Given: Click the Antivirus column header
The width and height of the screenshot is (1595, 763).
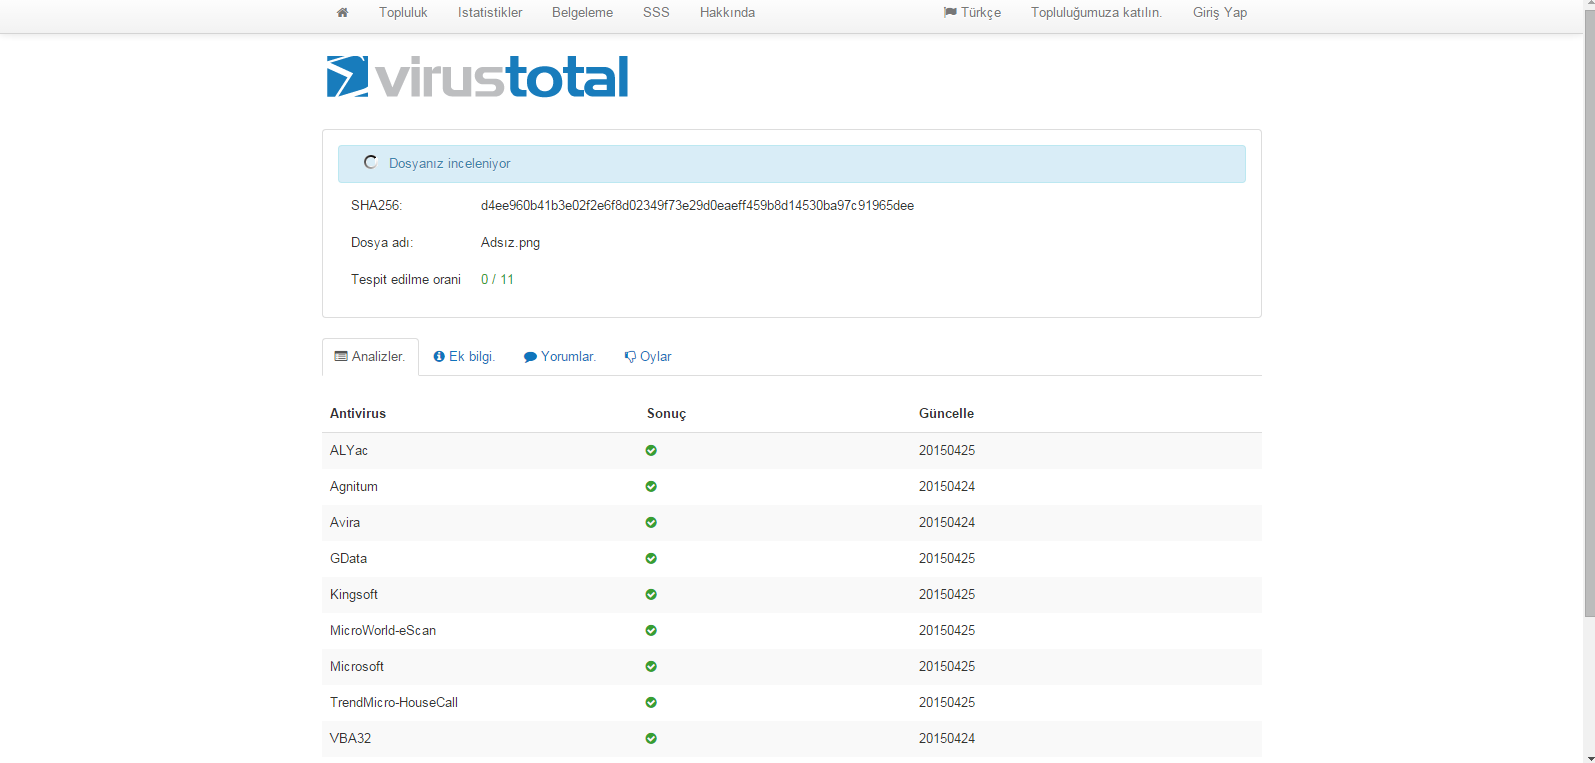Looking at the screenshot, I should click(358, 414).
